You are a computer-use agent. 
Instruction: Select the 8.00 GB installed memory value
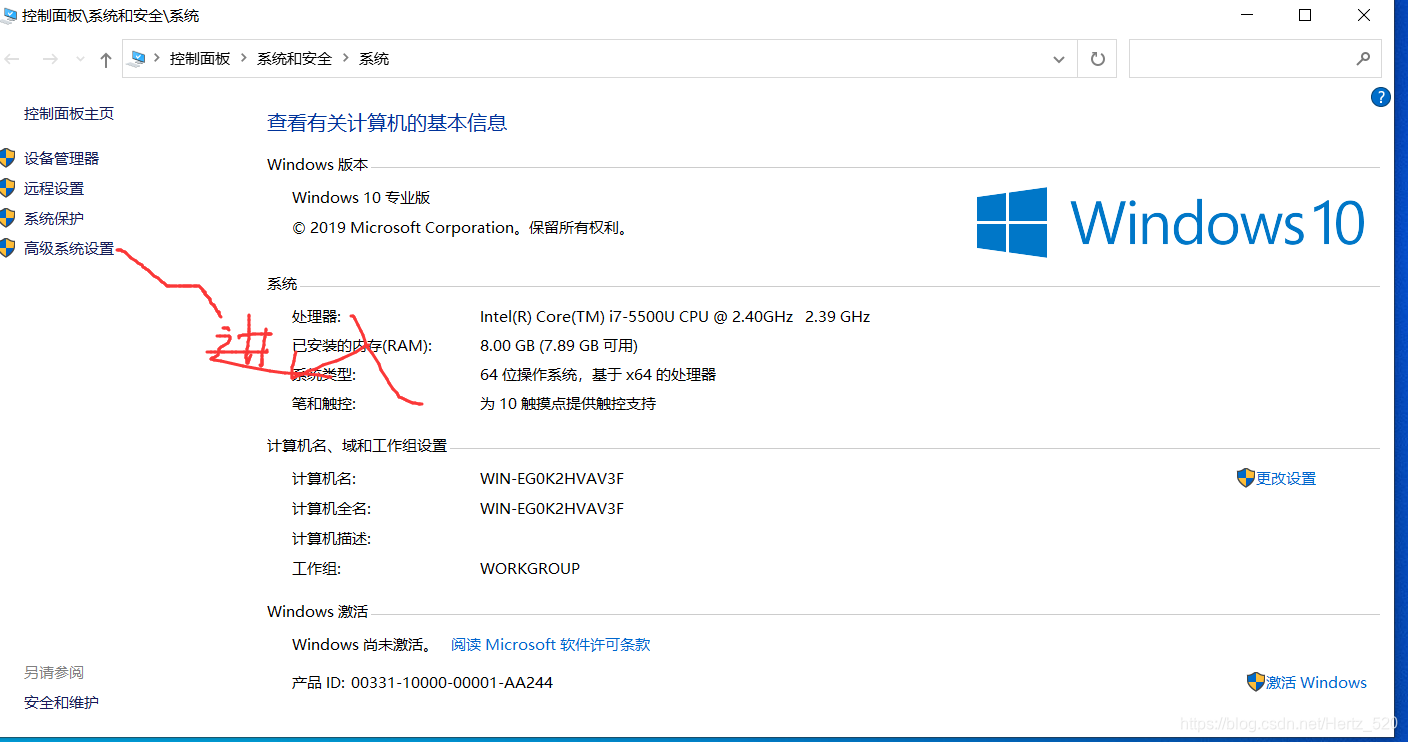(x=559, y=346)
